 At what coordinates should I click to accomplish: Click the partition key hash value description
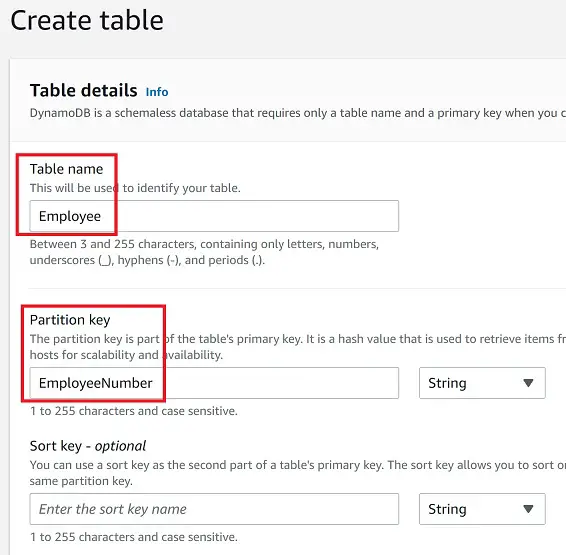click(x=297, y=347)
